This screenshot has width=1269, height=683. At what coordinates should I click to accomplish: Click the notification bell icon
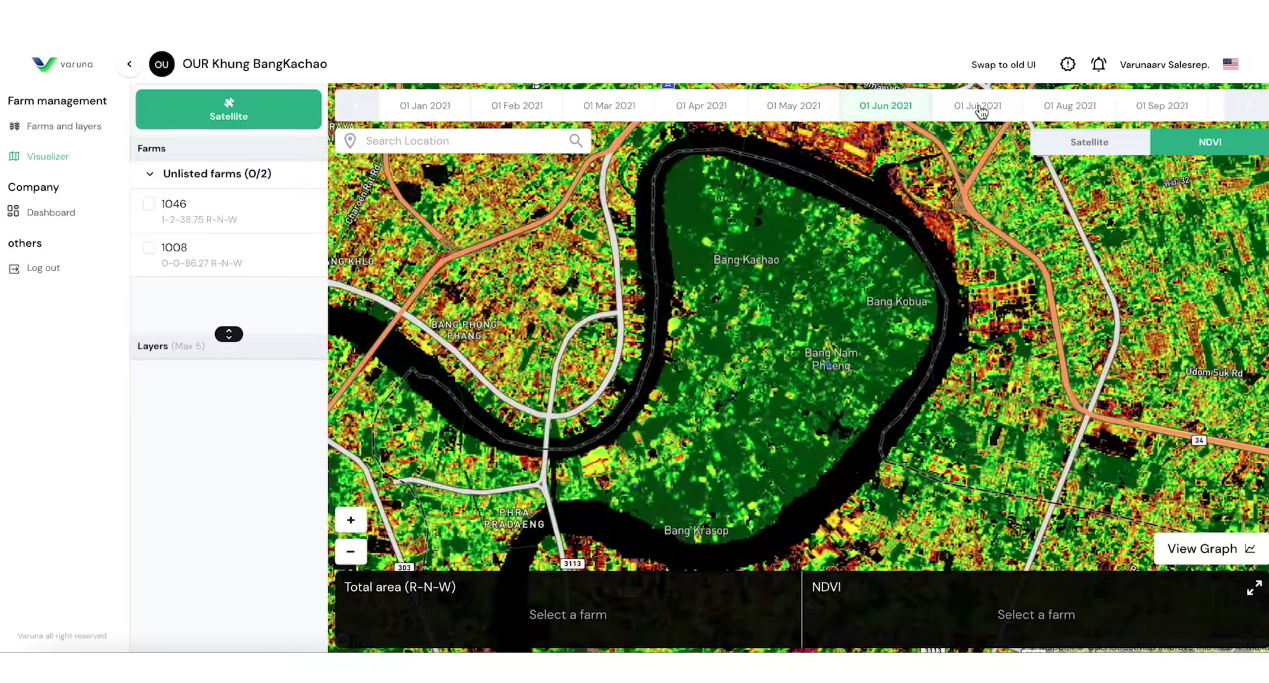pyautogui.click(x=1098, y=64)
